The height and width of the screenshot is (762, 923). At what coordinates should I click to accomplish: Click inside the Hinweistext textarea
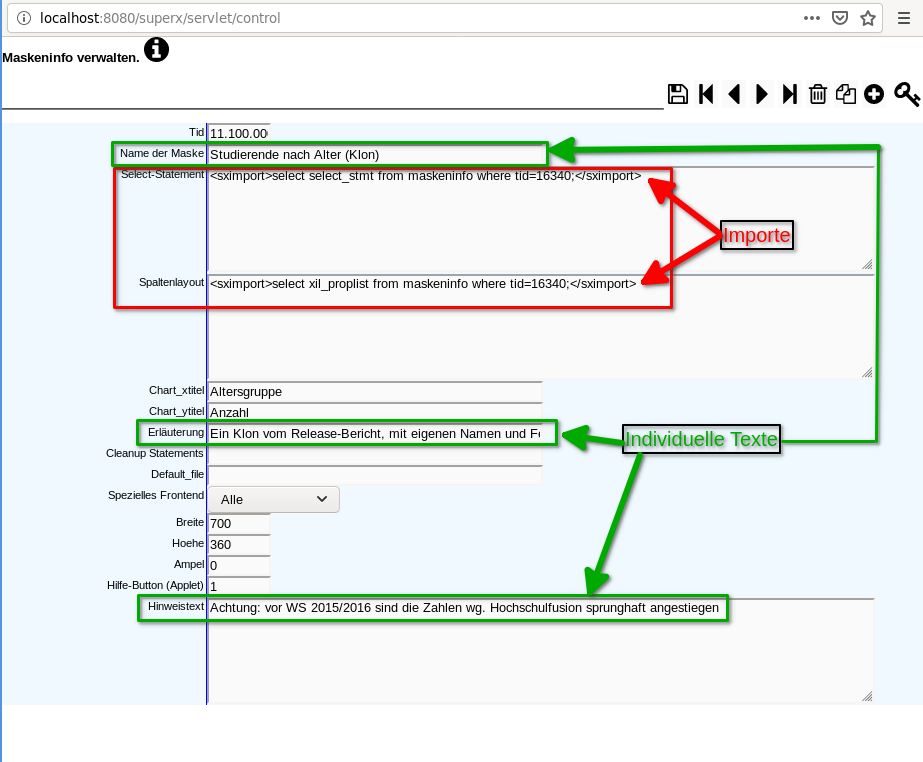tap(541, 651)
